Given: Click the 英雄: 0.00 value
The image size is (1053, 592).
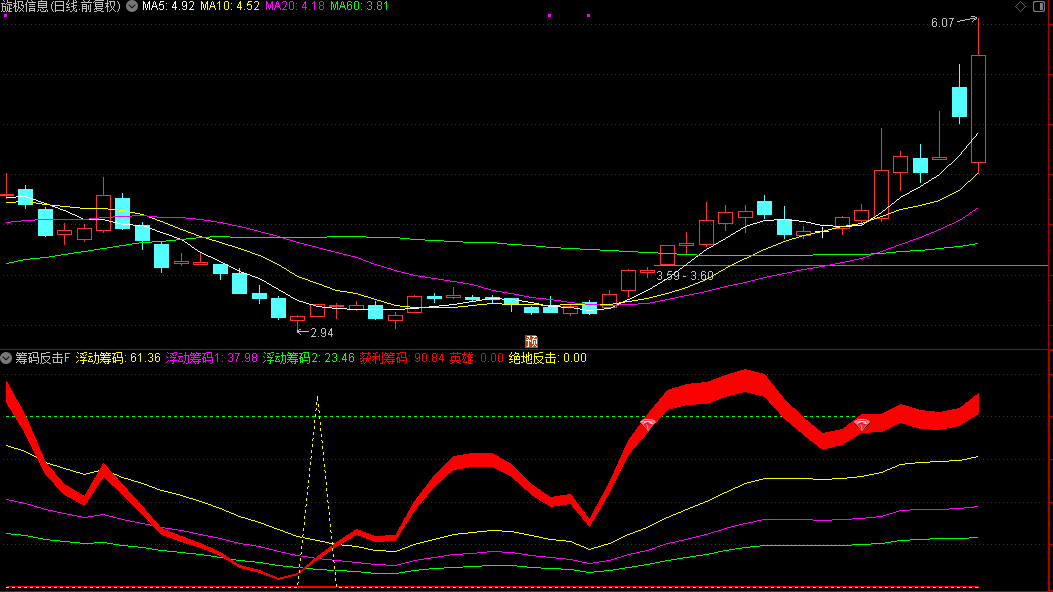Looking at the screenshot, I should [476, 358].
